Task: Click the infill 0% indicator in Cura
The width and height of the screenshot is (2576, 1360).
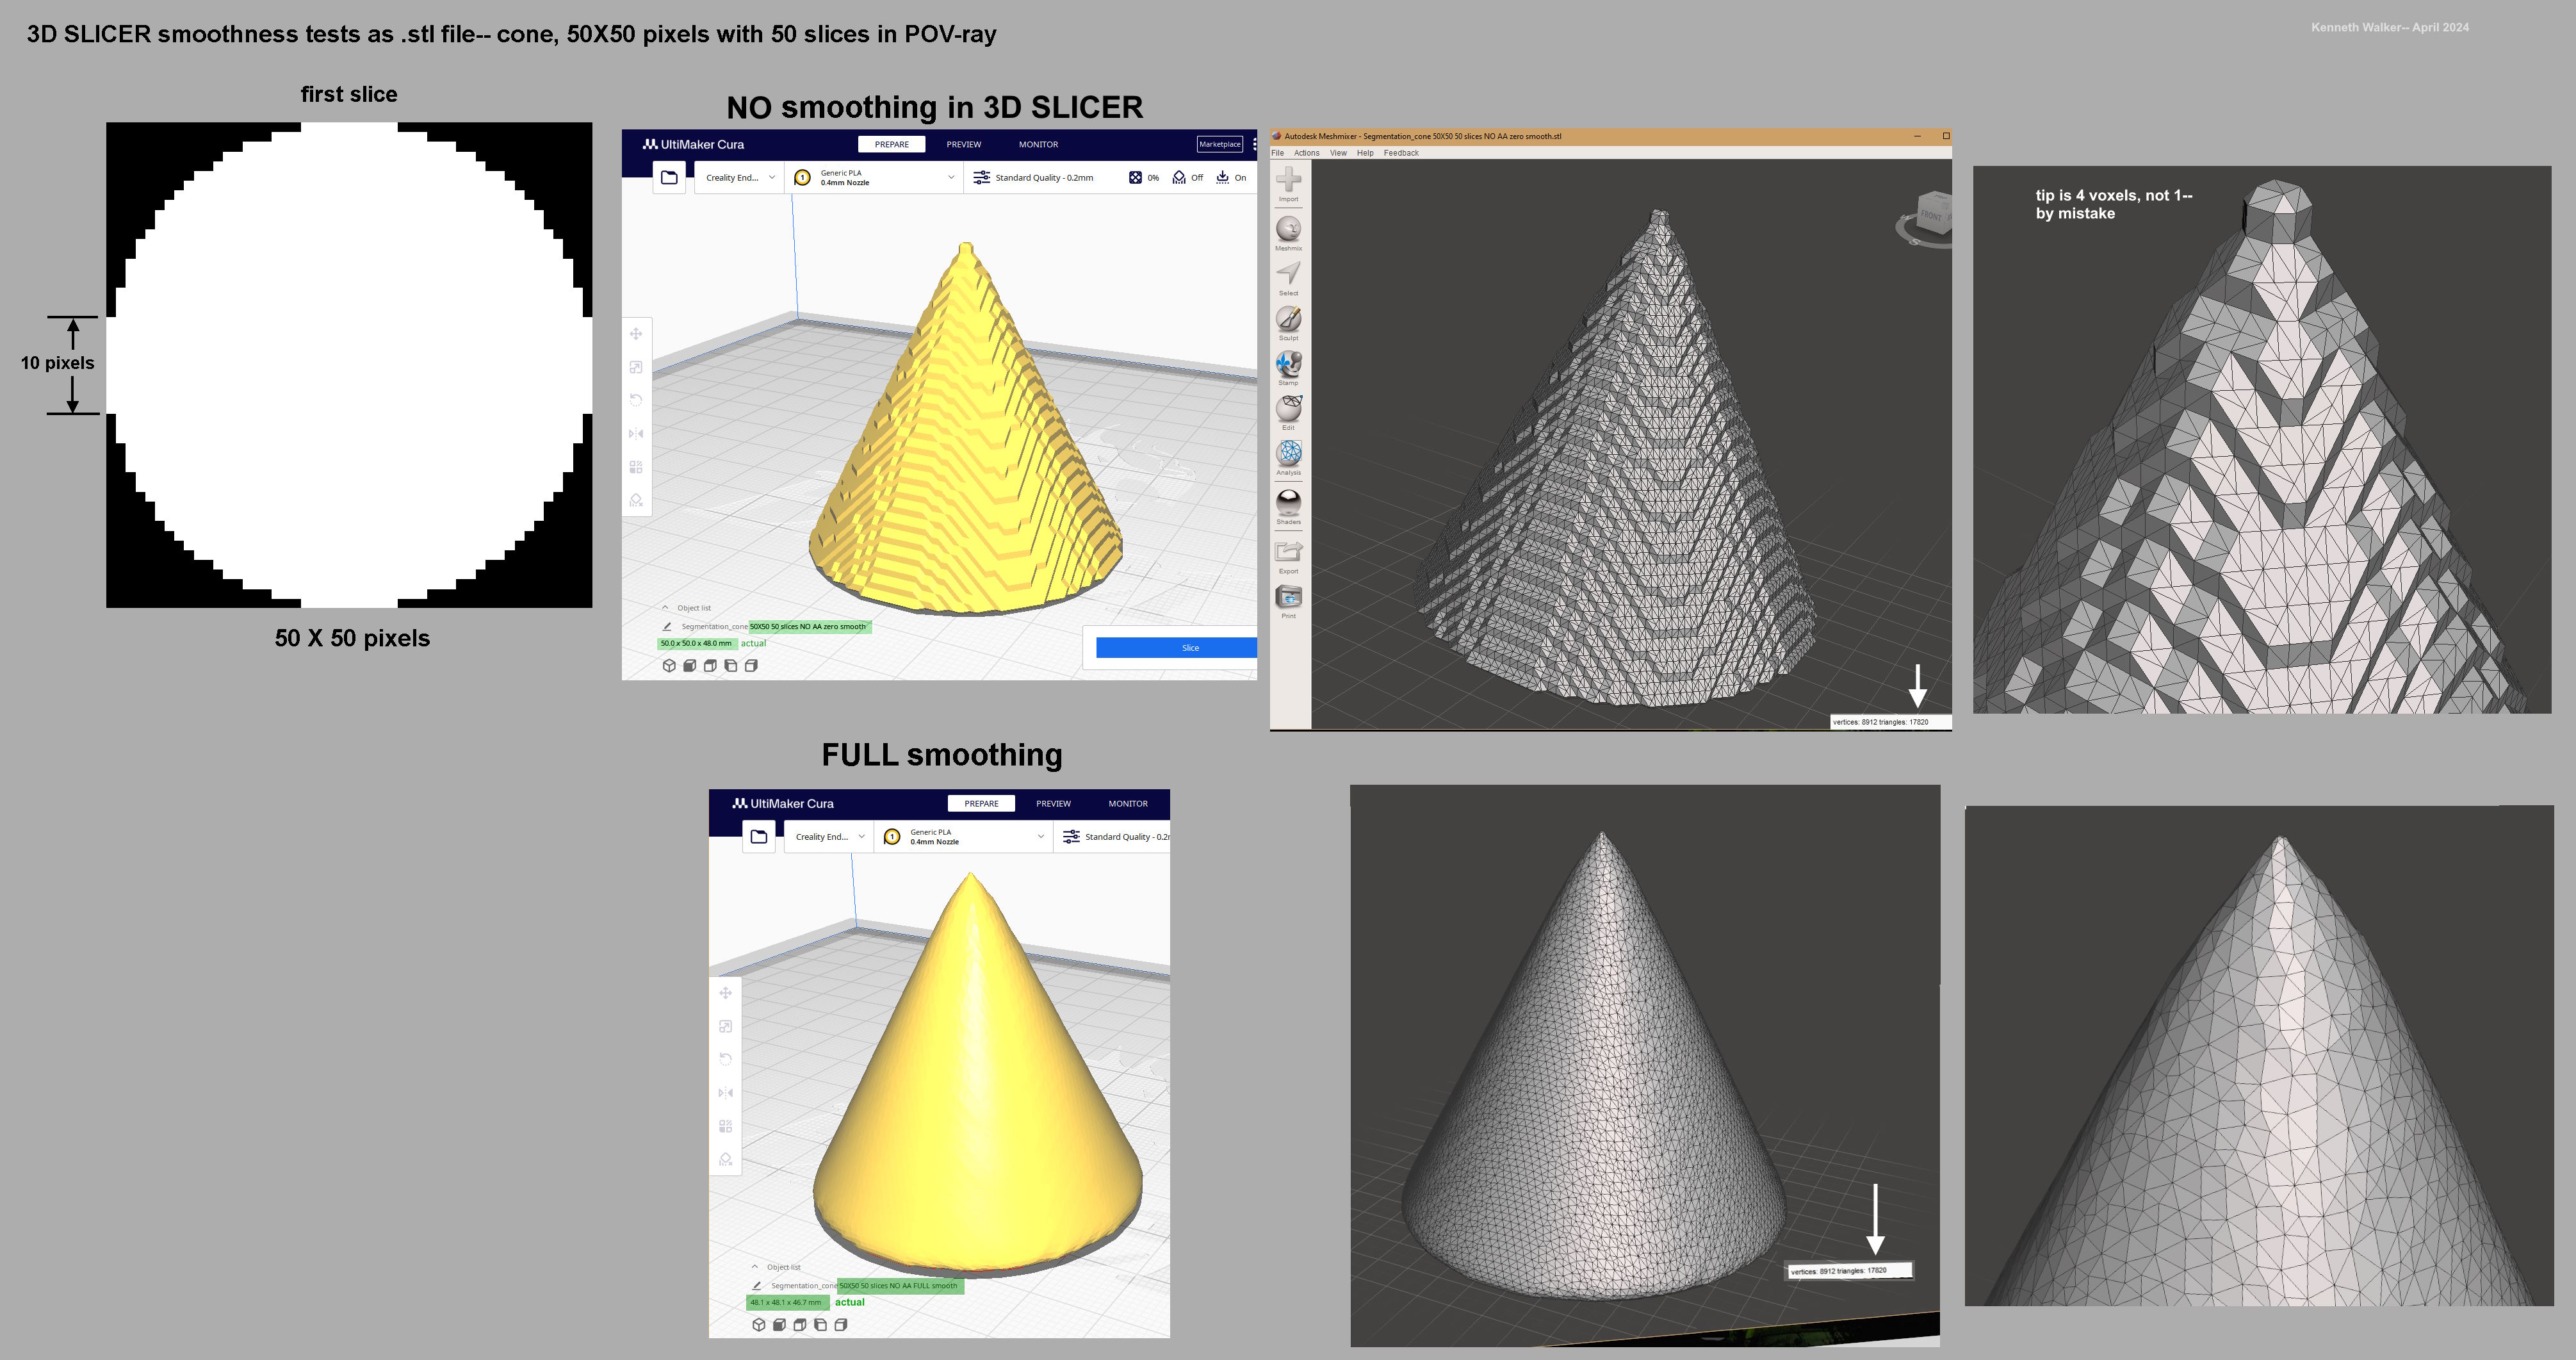Action: [1144, 177]
